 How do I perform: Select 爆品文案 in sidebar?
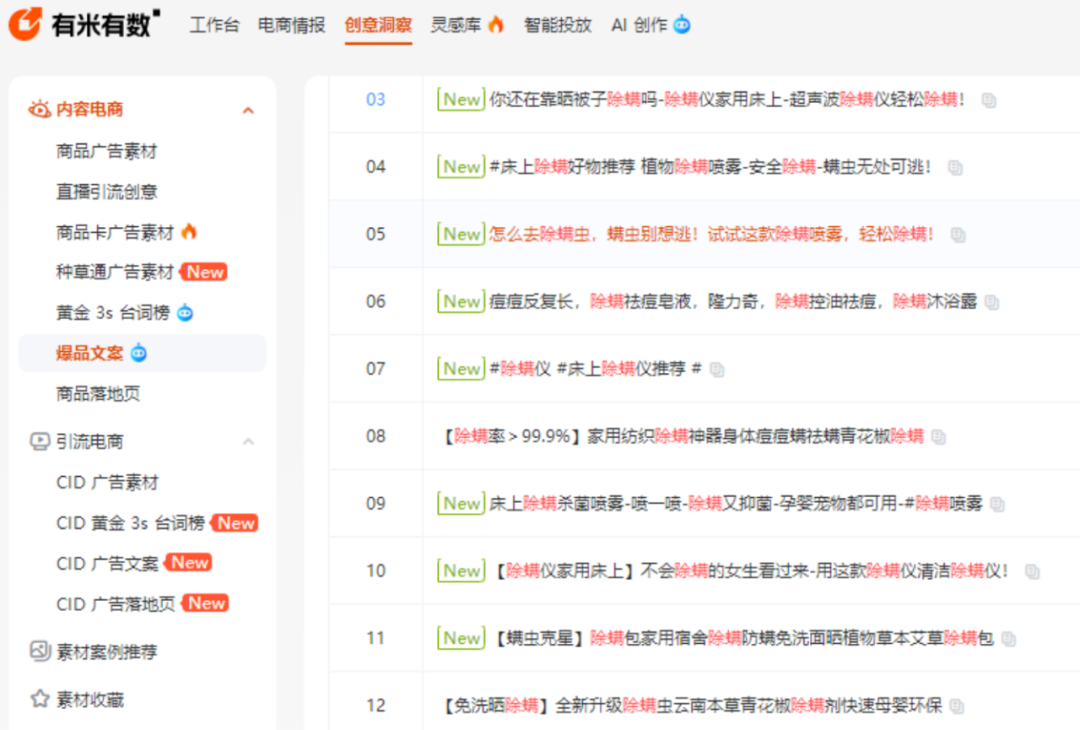[x=90, y=353]
